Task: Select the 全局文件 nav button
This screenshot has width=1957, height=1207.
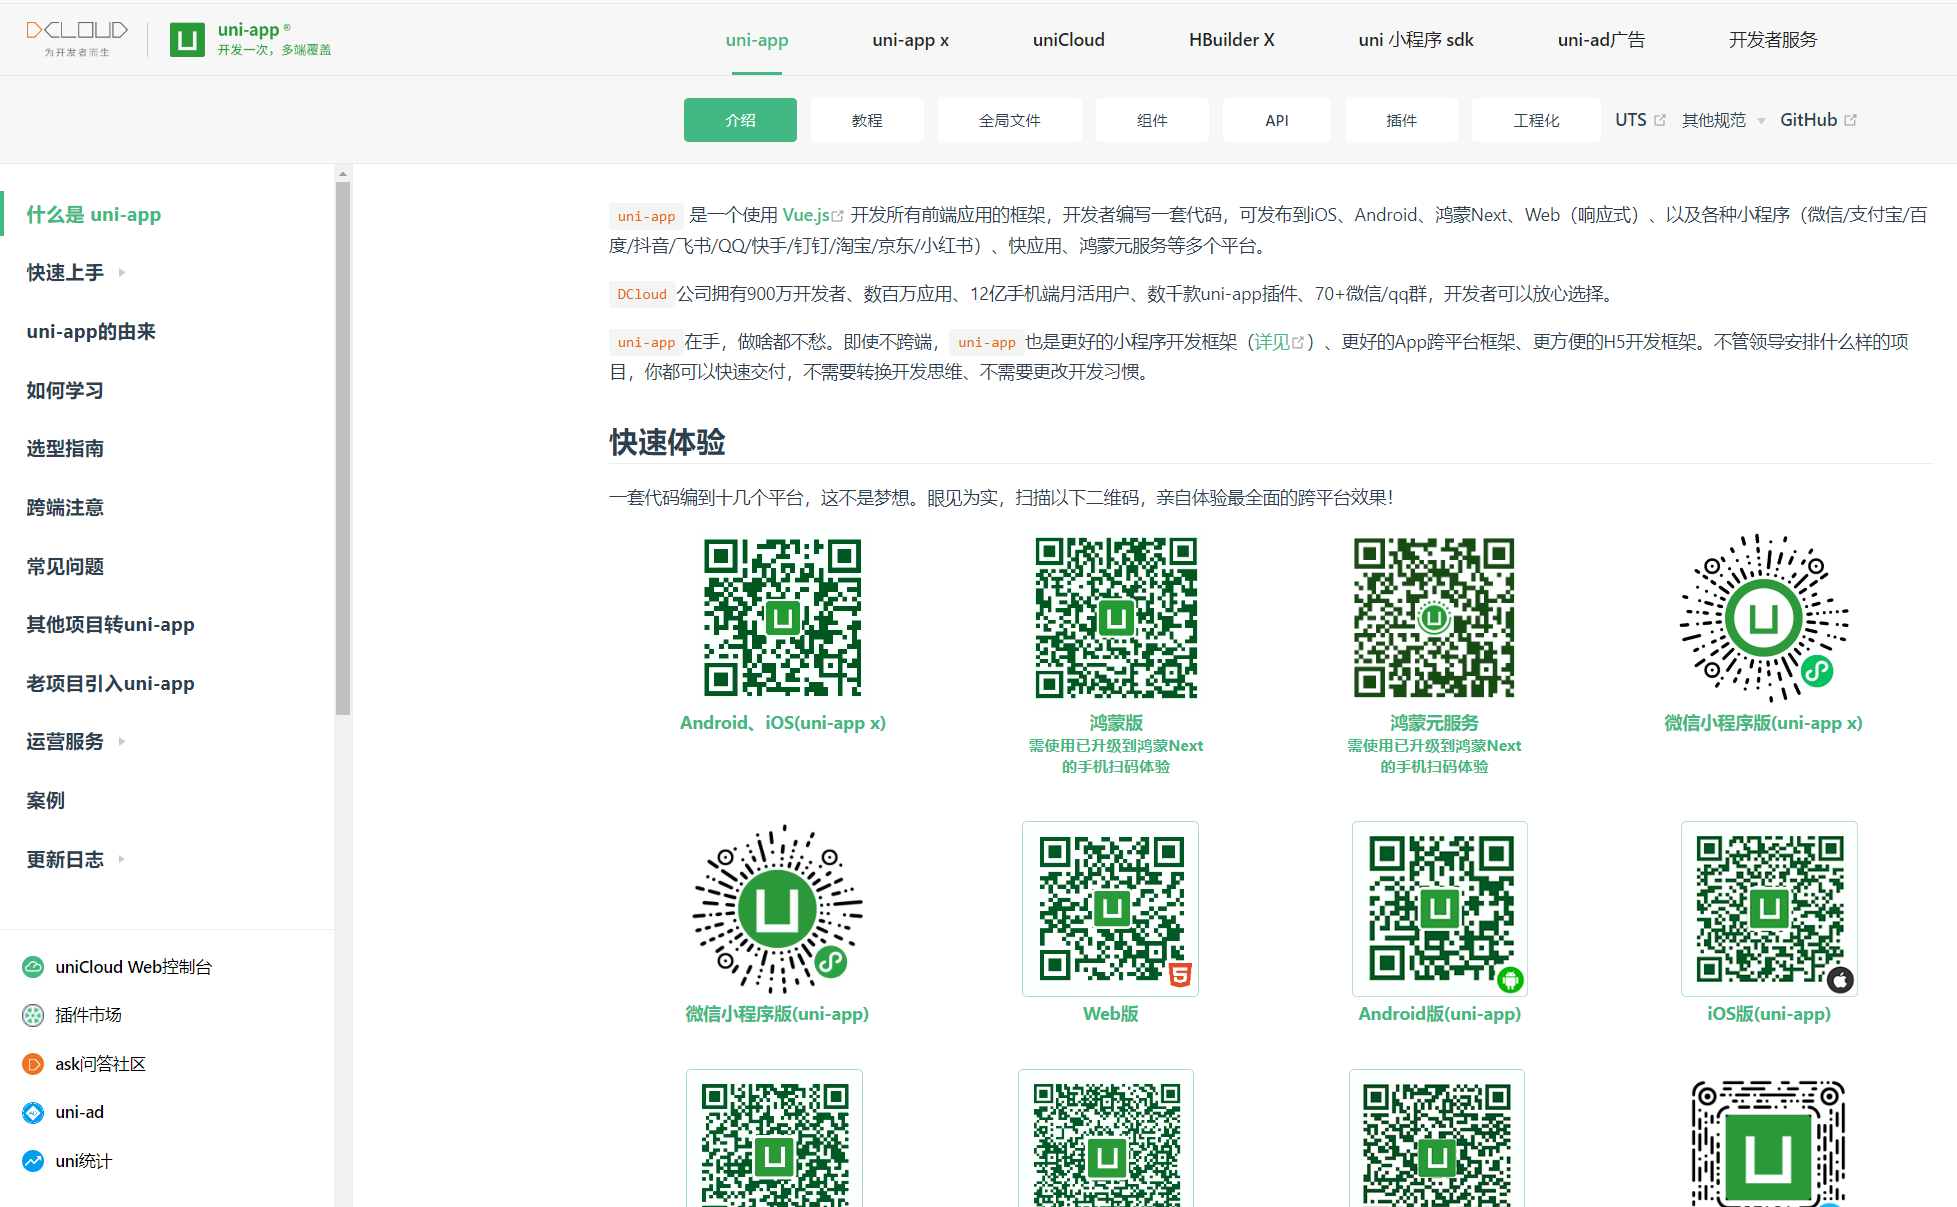Action: [x=1010, y=120]
